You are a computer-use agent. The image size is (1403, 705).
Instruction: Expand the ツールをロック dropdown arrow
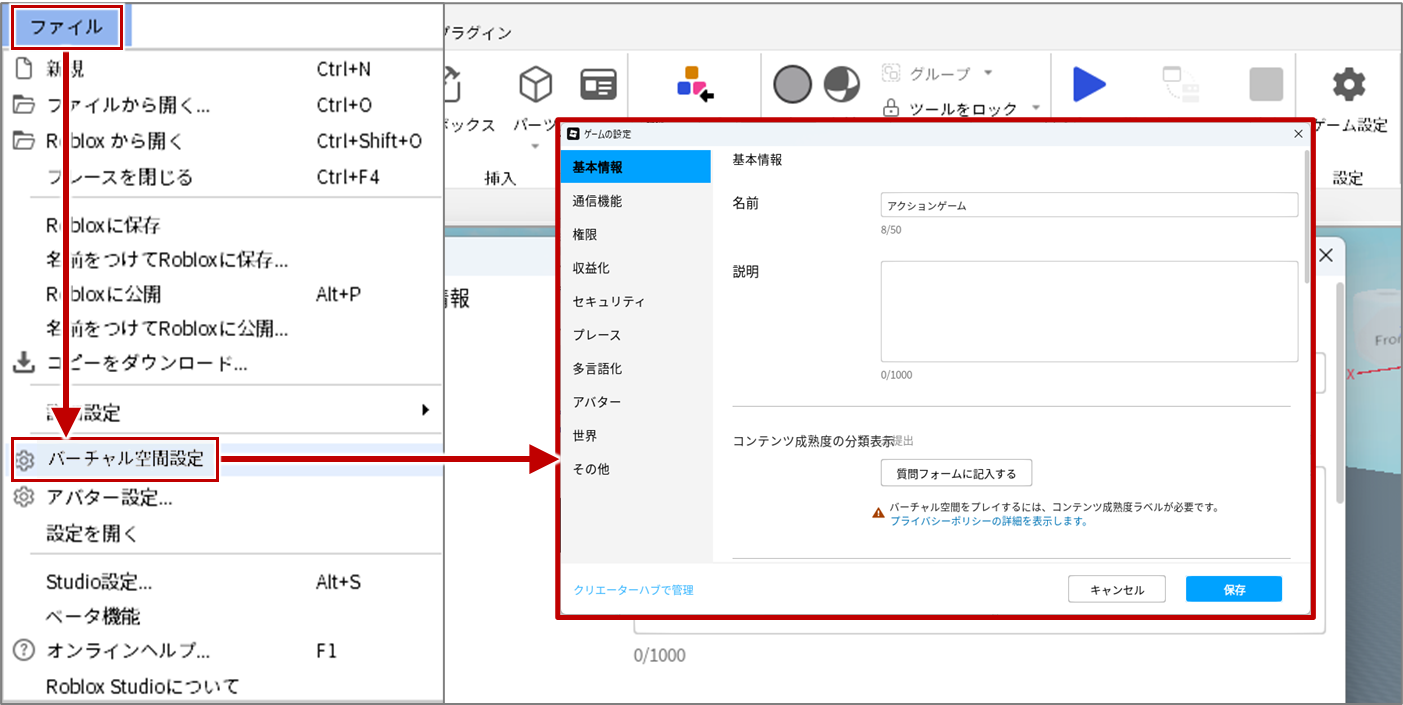pos(1036,108)
